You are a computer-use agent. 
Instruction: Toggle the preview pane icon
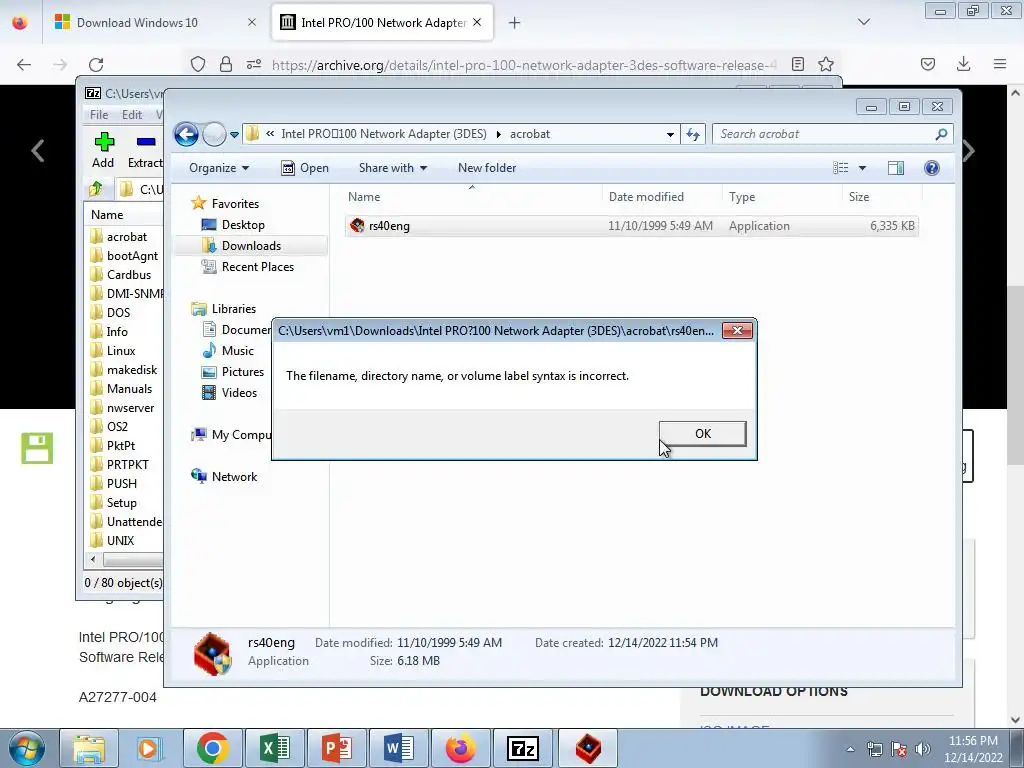[896, 168]
